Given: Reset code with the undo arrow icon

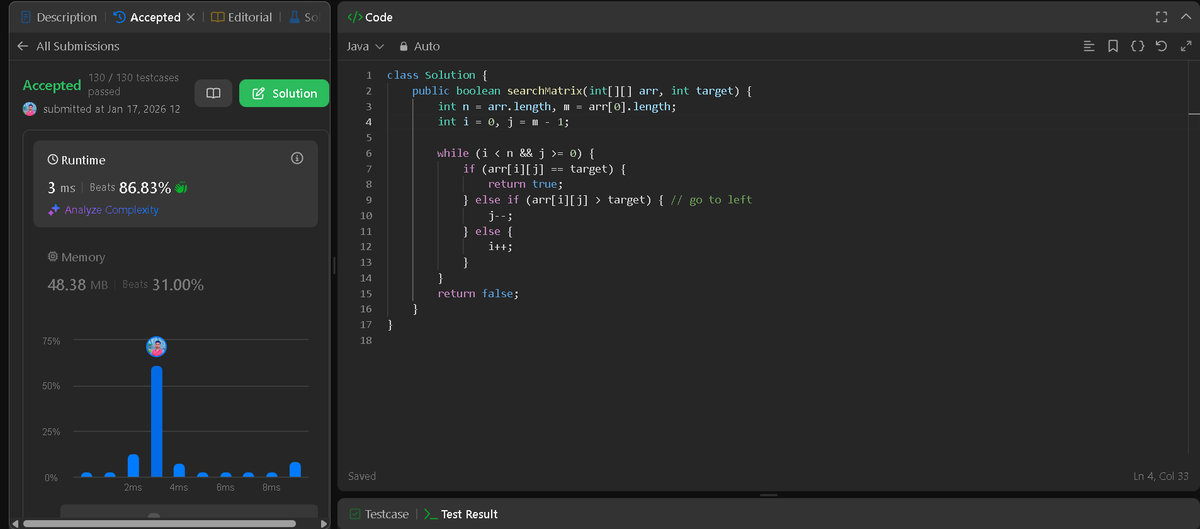Looking at the screenshot, I should [1161, 46].
